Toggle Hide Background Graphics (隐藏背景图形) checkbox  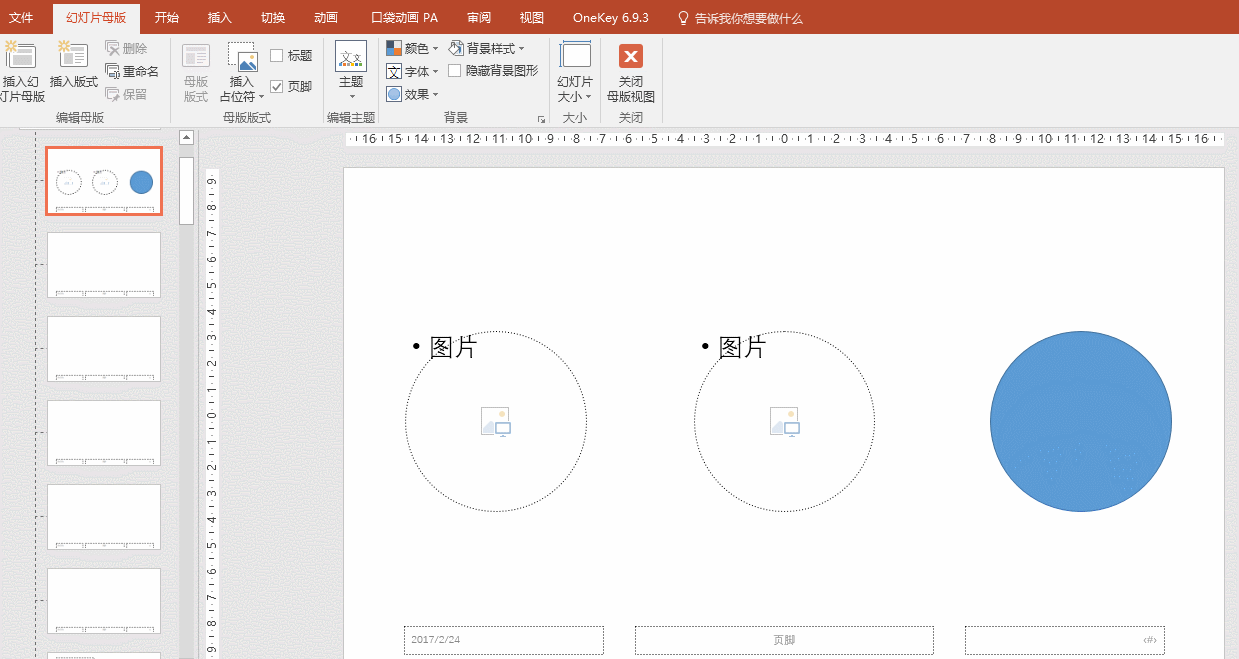[x=455, y=71]
